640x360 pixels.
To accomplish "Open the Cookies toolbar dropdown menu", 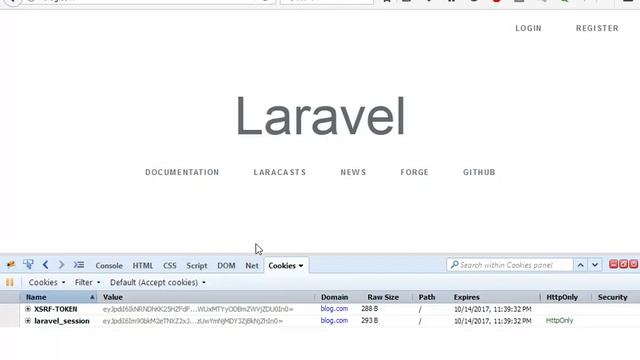I will [47, 282].
